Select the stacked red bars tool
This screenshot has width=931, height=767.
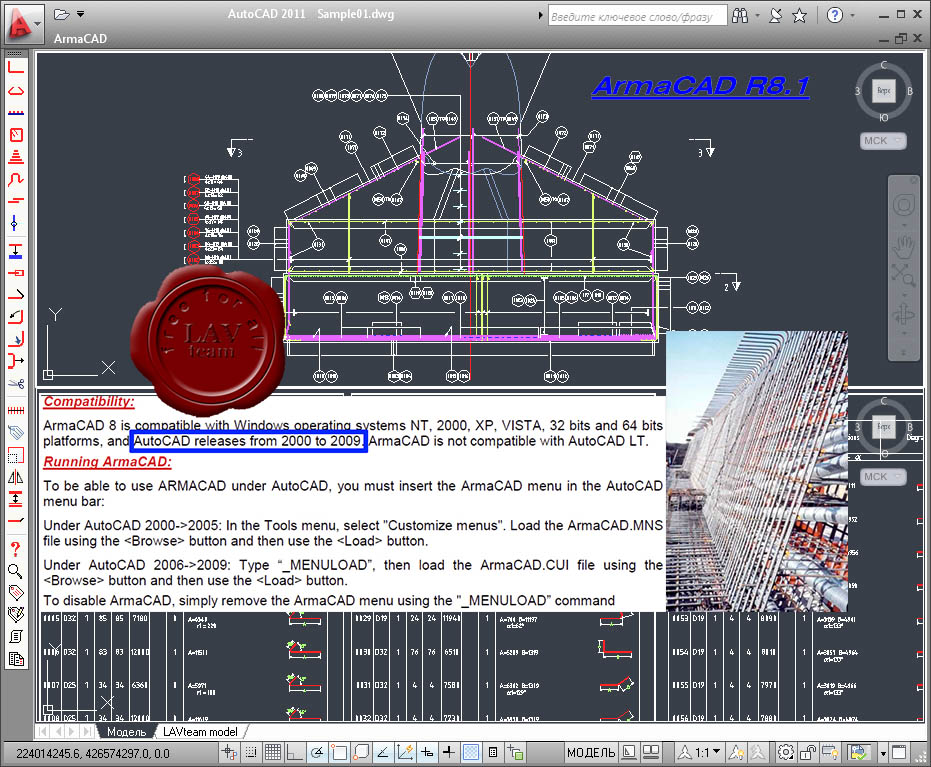click(x=16, y=157)
